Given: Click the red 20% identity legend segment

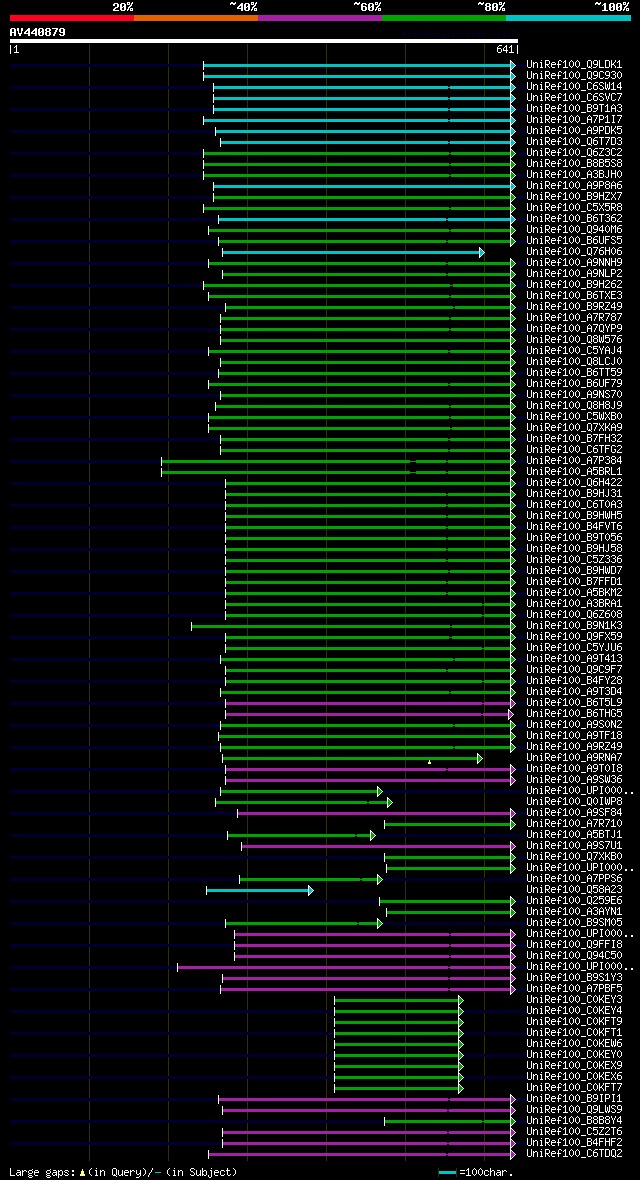Looking at the screenshot, I should (x=72, y=17).
